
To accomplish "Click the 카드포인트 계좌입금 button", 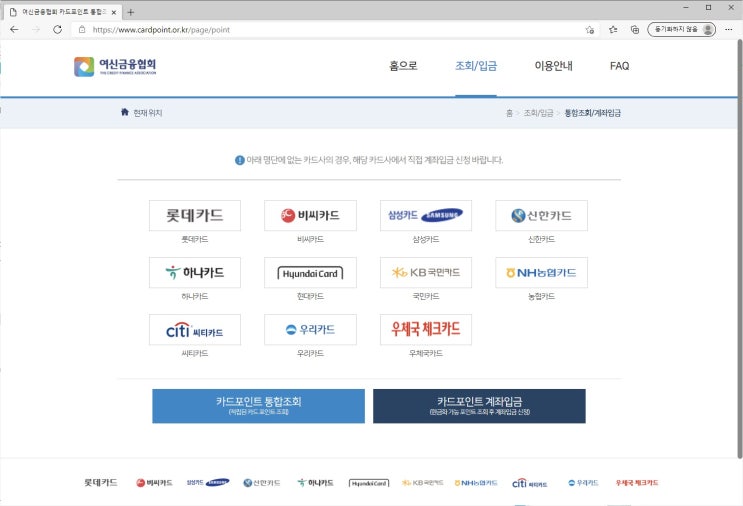I will (480, 406).
